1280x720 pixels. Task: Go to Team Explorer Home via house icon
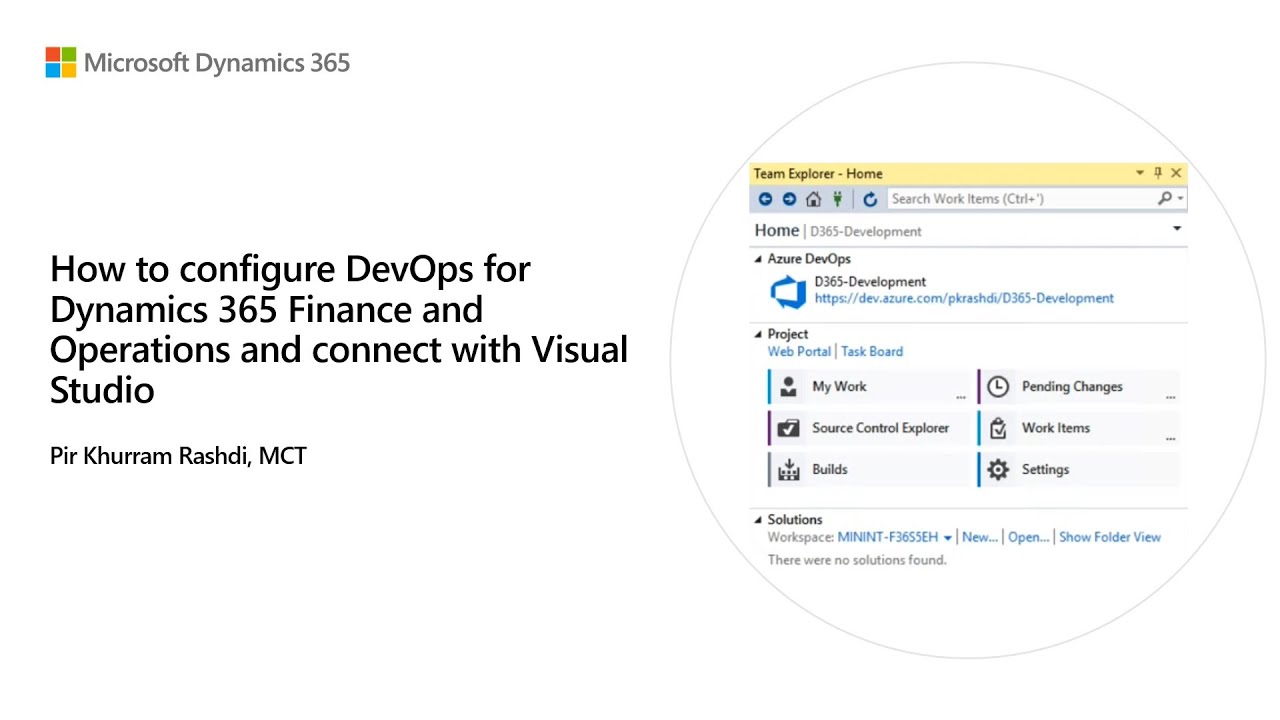(x=814, y=199)
